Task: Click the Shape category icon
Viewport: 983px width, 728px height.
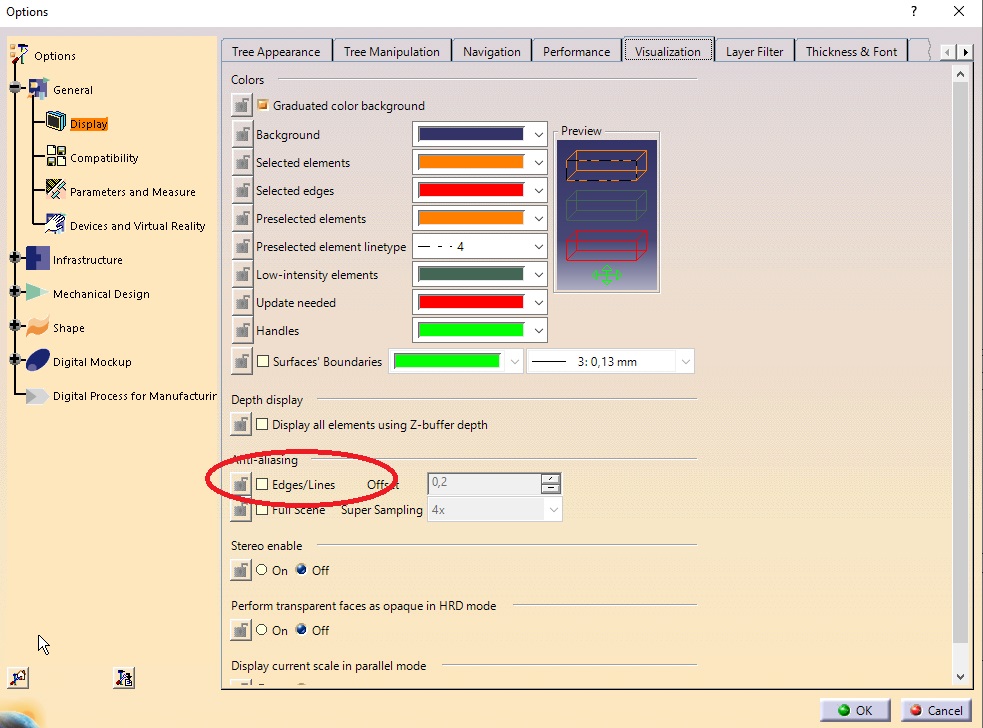Action: coord(38,327)
